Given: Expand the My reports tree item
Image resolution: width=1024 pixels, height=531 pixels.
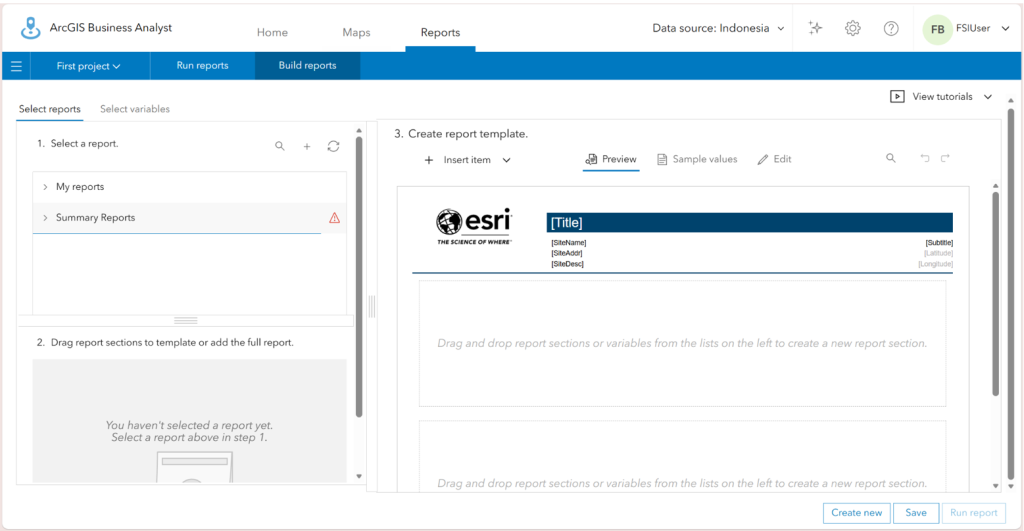Looking at the screenshot, I should click(45, 187).
